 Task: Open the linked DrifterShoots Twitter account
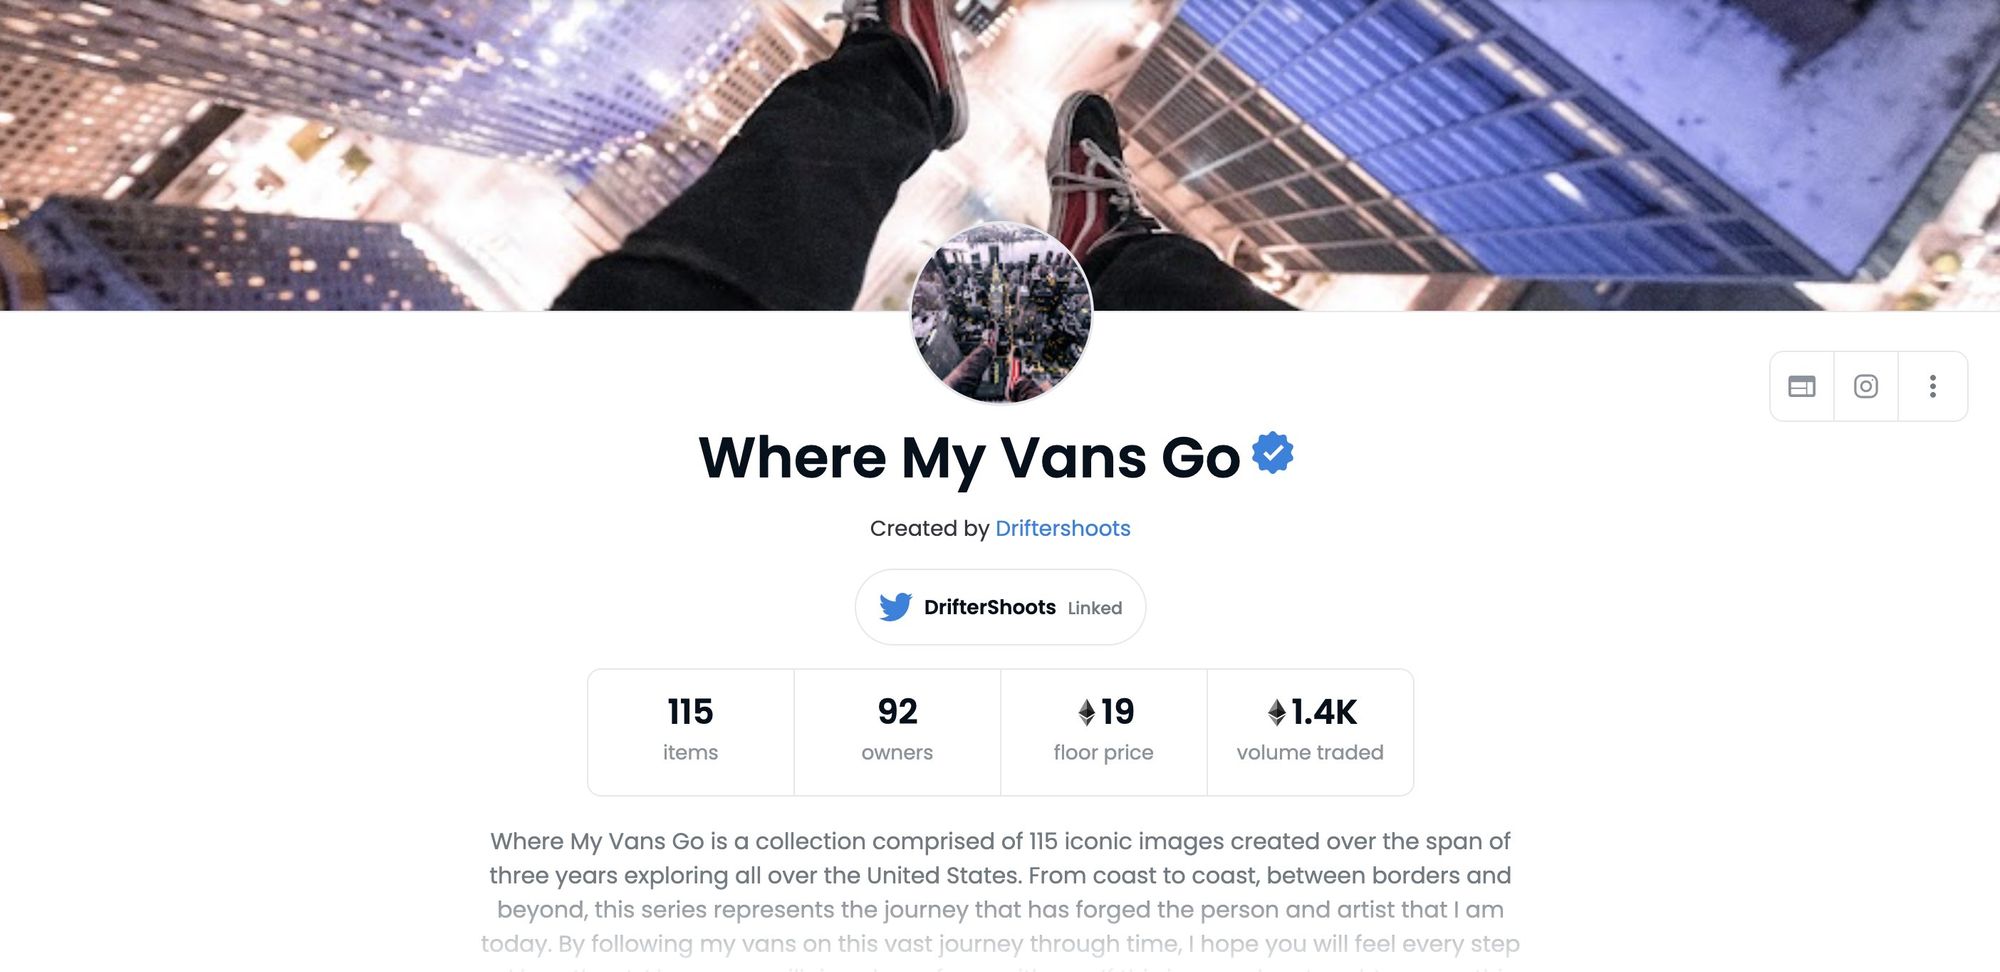coord(1000,606)
